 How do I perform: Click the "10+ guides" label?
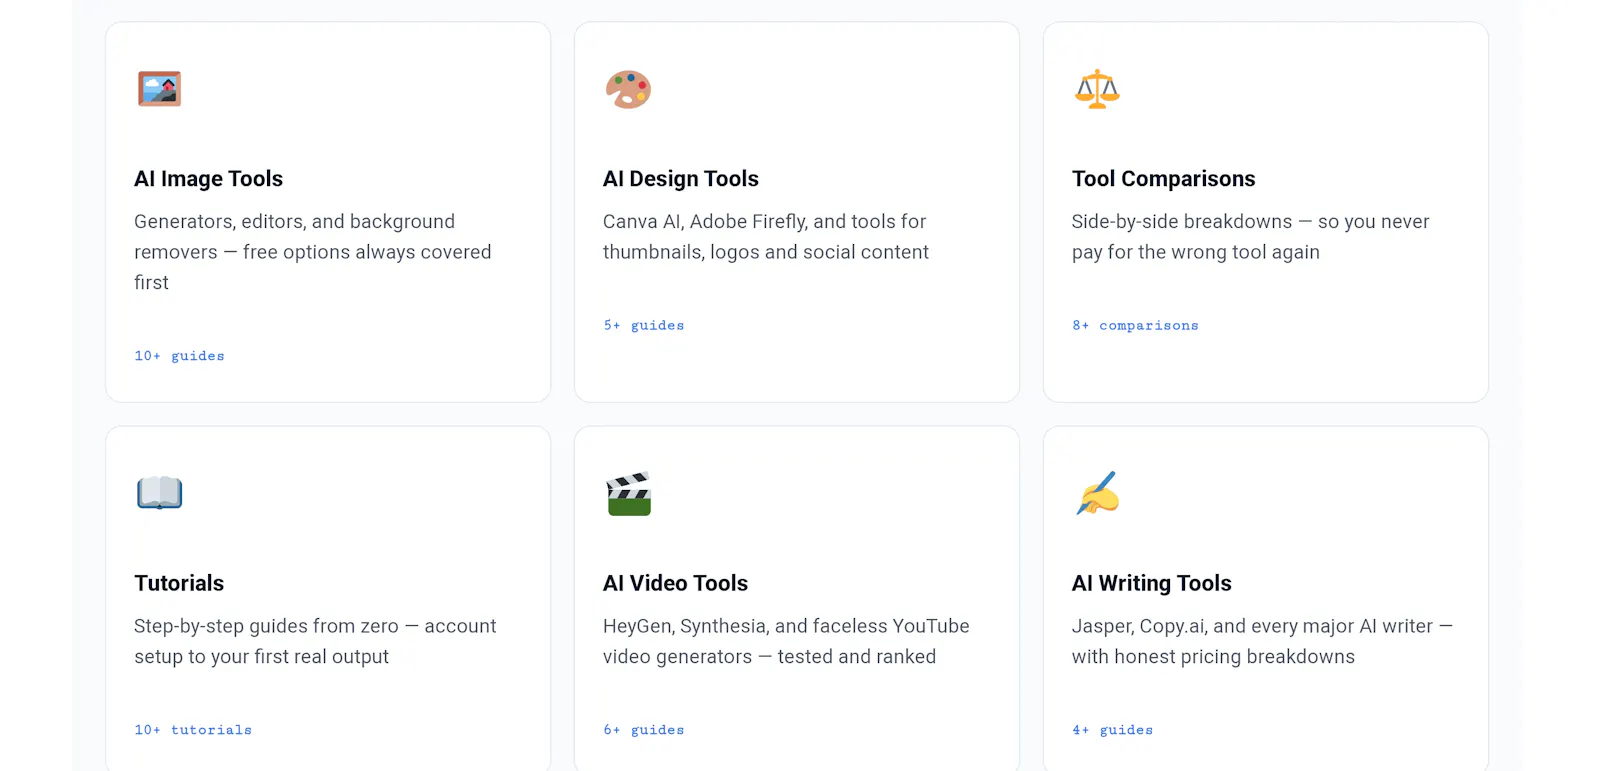click(x=179, y=356)
